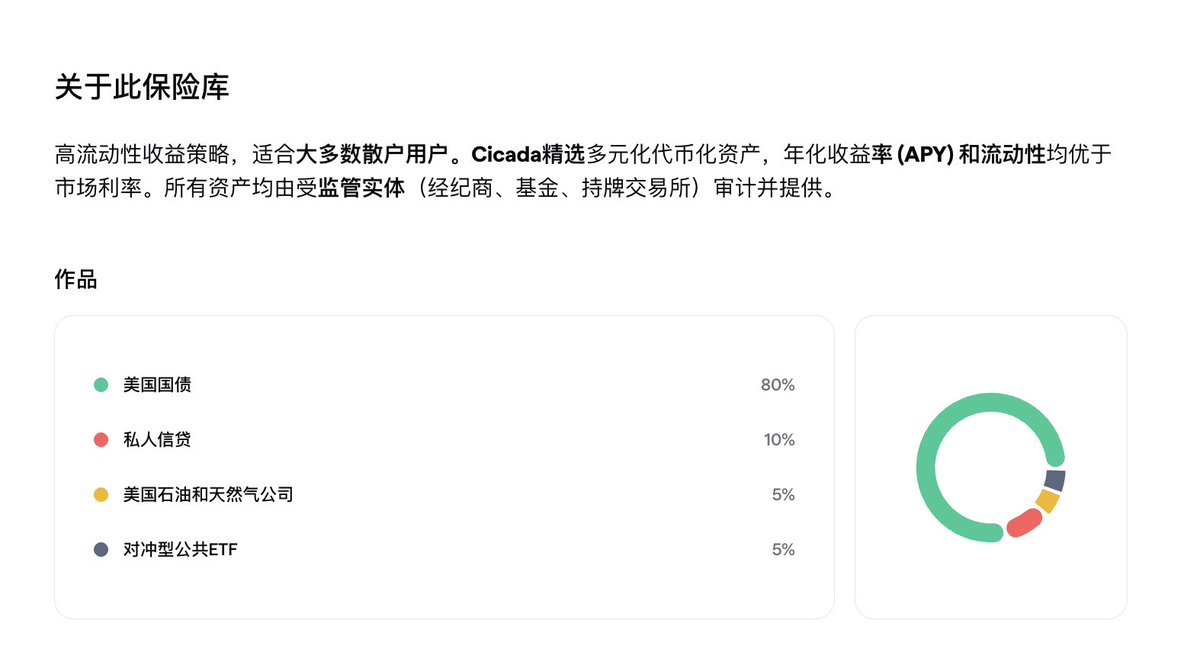Click the bold Cicada精选 text

528,154
